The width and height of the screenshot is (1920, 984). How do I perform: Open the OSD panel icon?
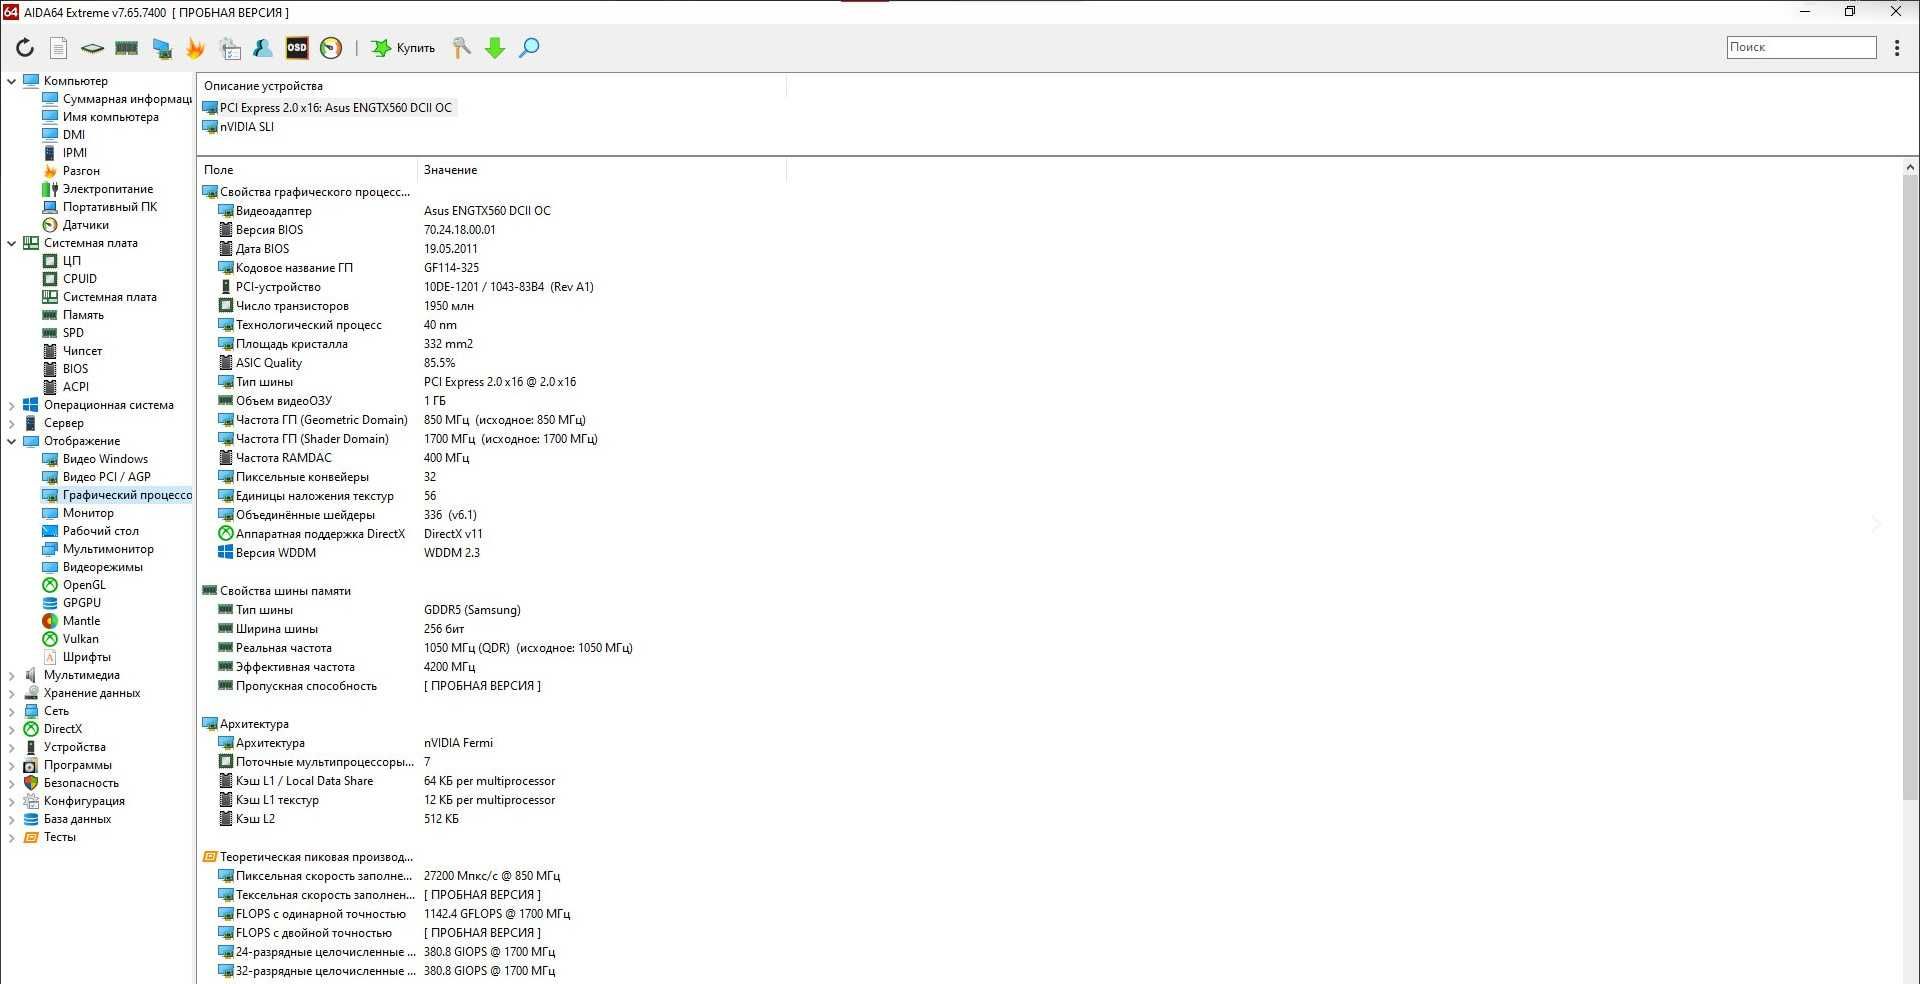click(x=297, y=47)
